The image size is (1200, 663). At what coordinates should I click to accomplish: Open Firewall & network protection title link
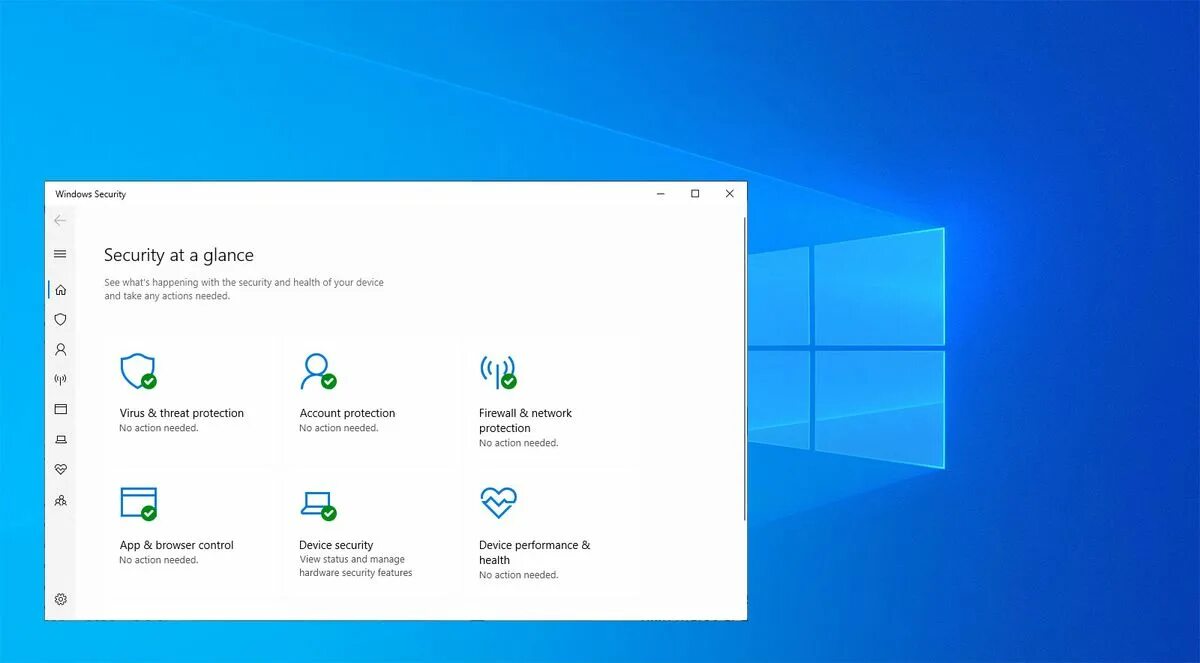point(525,420)
